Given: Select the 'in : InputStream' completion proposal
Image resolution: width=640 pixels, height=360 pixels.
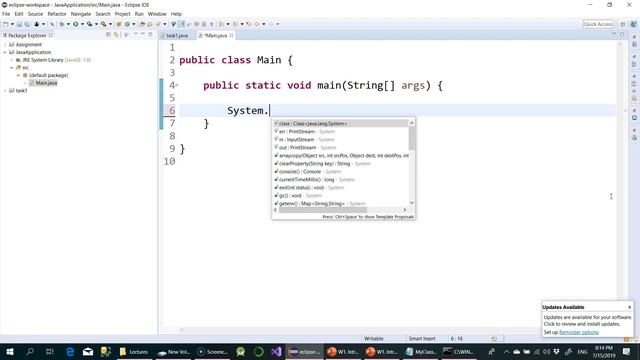Looking at the screenshot, I should [x=340, y=140].
